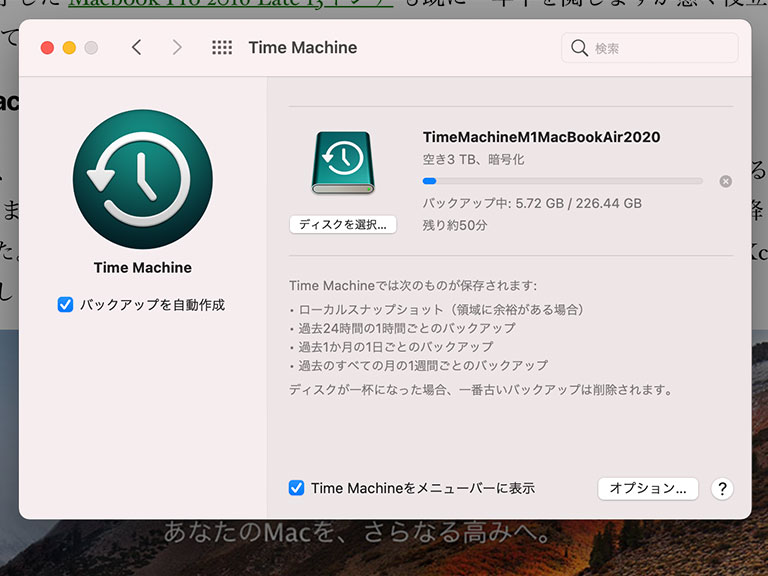Click the magnifying glass search icon
Image resolution: width=768 pixels, height=576 pixels.
point(579,48)
